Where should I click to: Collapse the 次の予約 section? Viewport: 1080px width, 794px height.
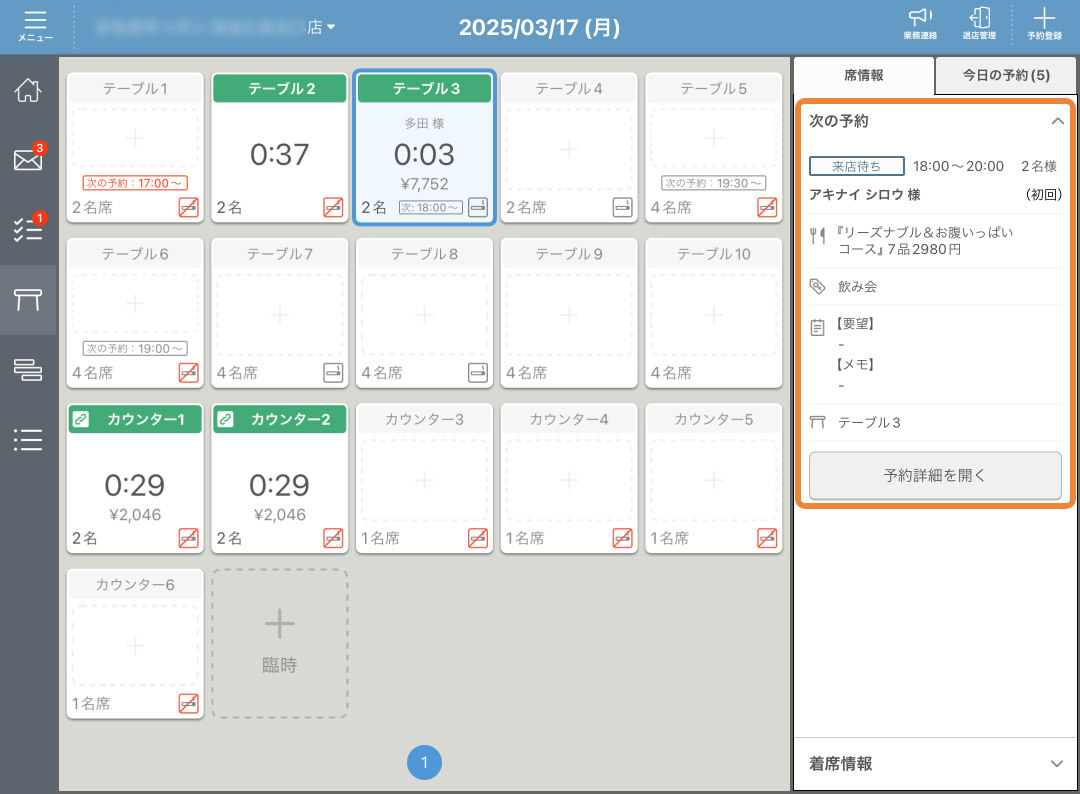click(x=1057, y=121)
